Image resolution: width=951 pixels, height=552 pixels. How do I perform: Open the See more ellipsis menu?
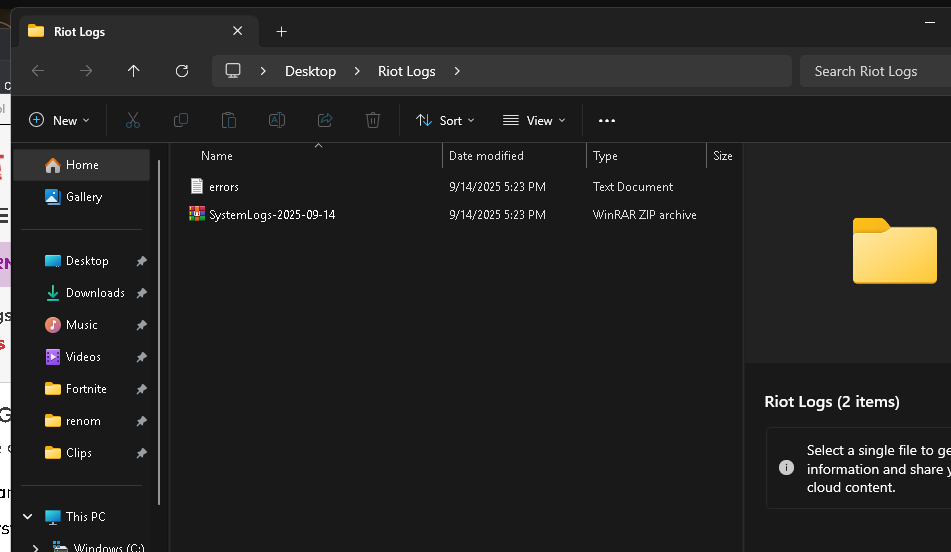(607, 121)
